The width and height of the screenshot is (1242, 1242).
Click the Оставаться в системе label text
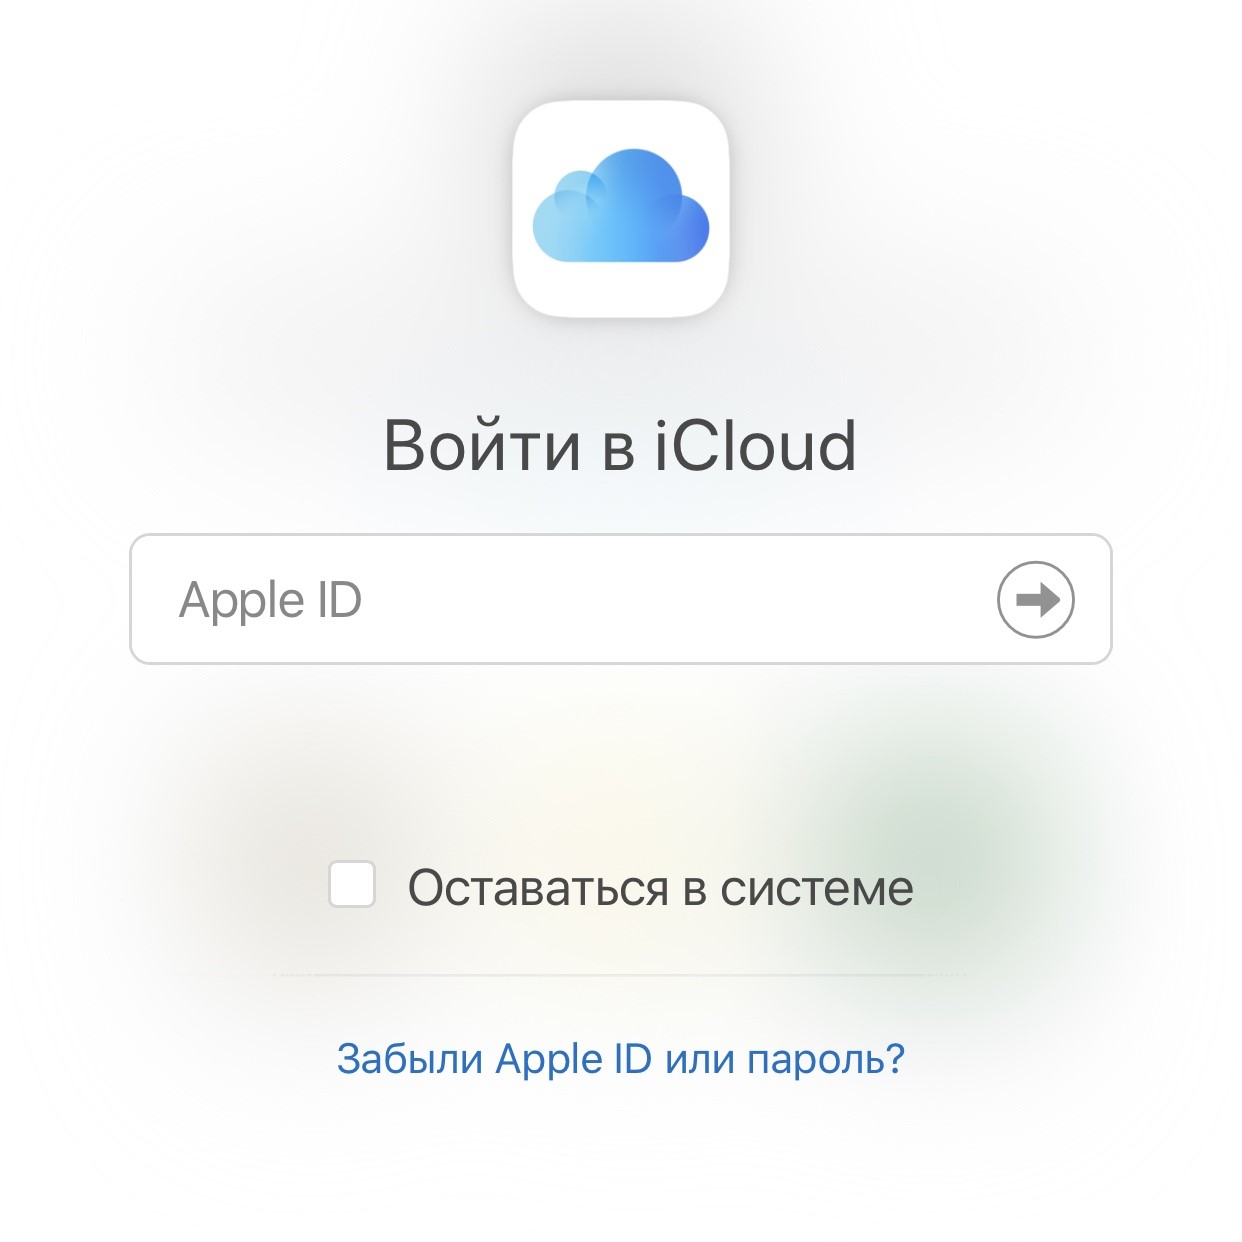[x=660, y=888]
